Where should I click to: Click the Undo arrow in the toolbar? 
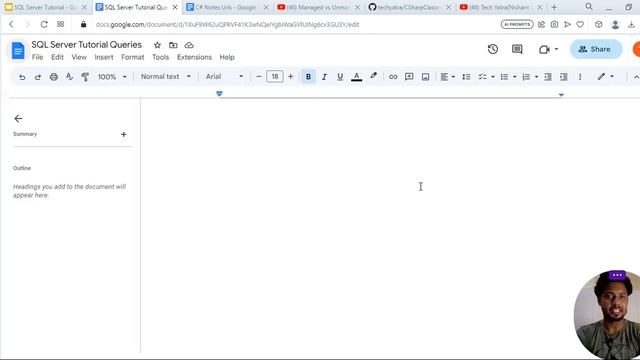click(x=22, y=77)
